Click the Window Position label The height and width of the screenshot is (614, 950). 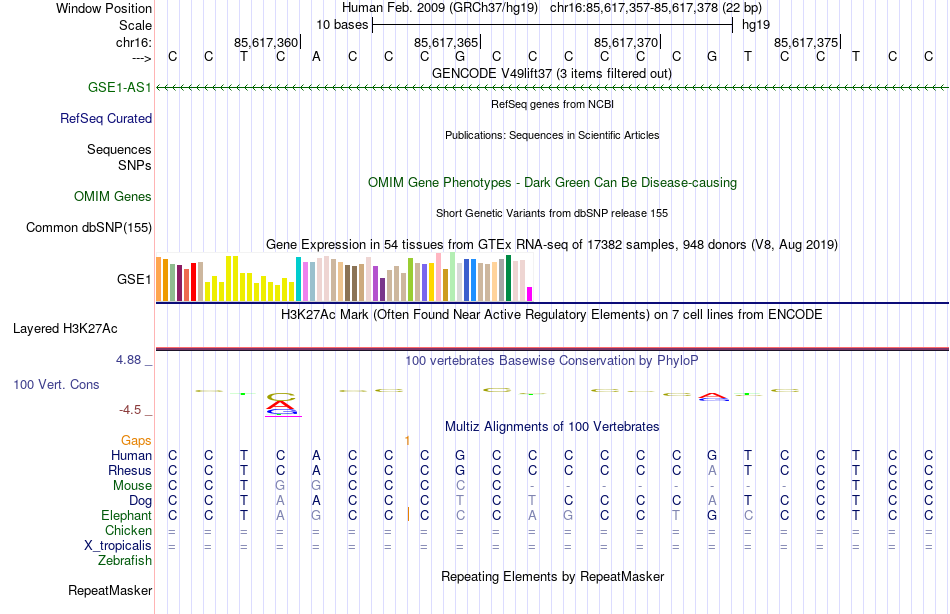point(104,8)
